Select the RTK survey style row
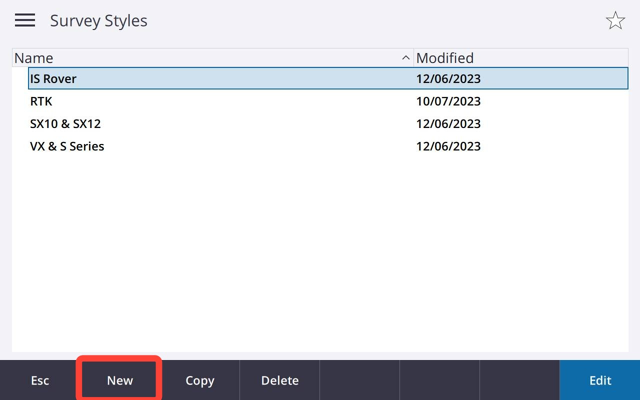 tap(328, 101)
